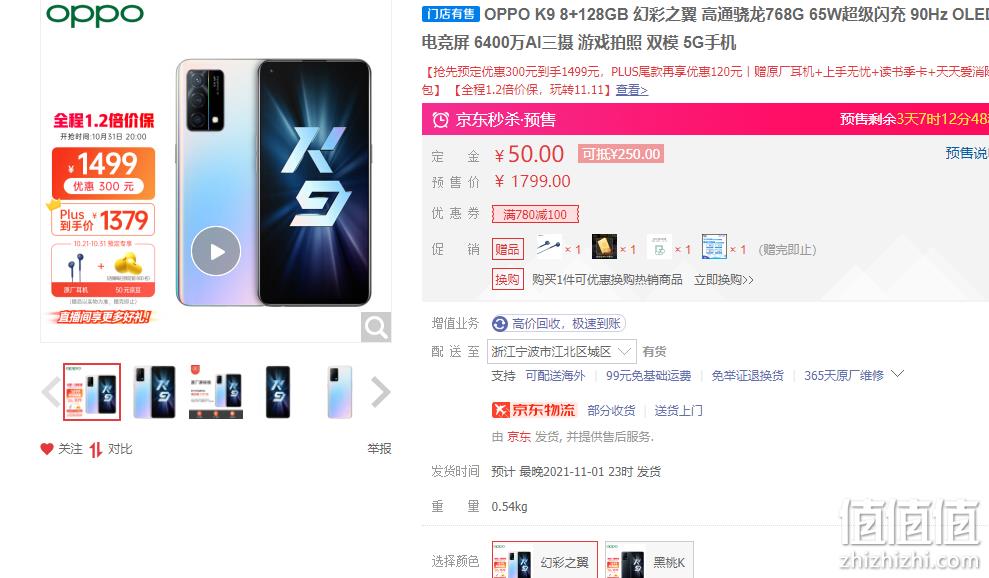Select the 黑桃K color option
The width and height of the screenshot is (989, 578).
[x=649, y=560]
